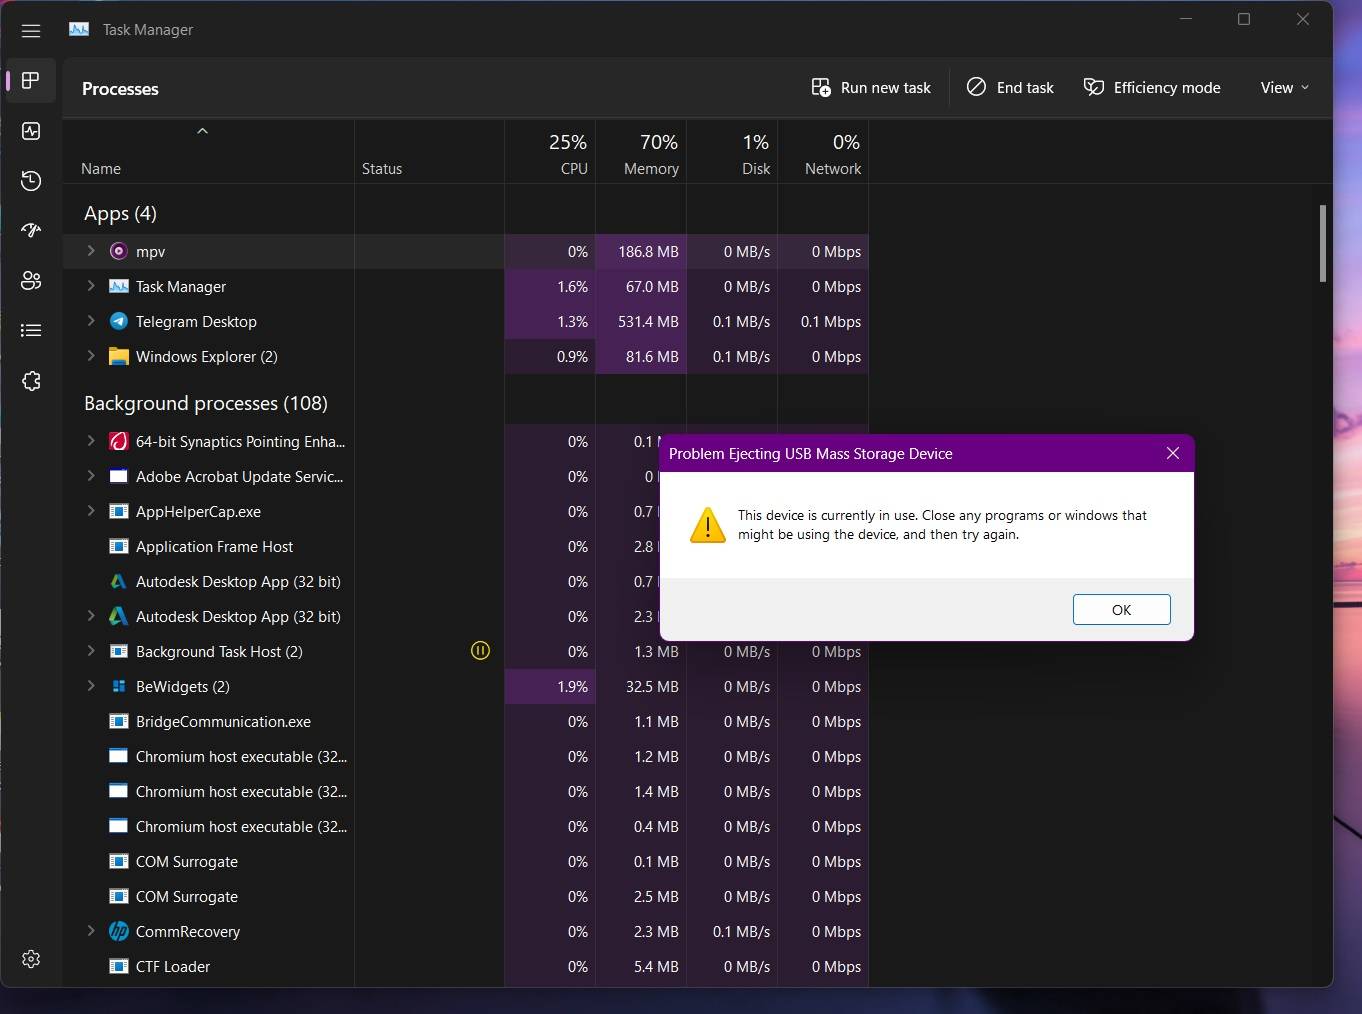The width and height of the screenshot is (1362, 1014).
Task: Enable Efficiency mode from toolbar
Action: (1152, 87)
